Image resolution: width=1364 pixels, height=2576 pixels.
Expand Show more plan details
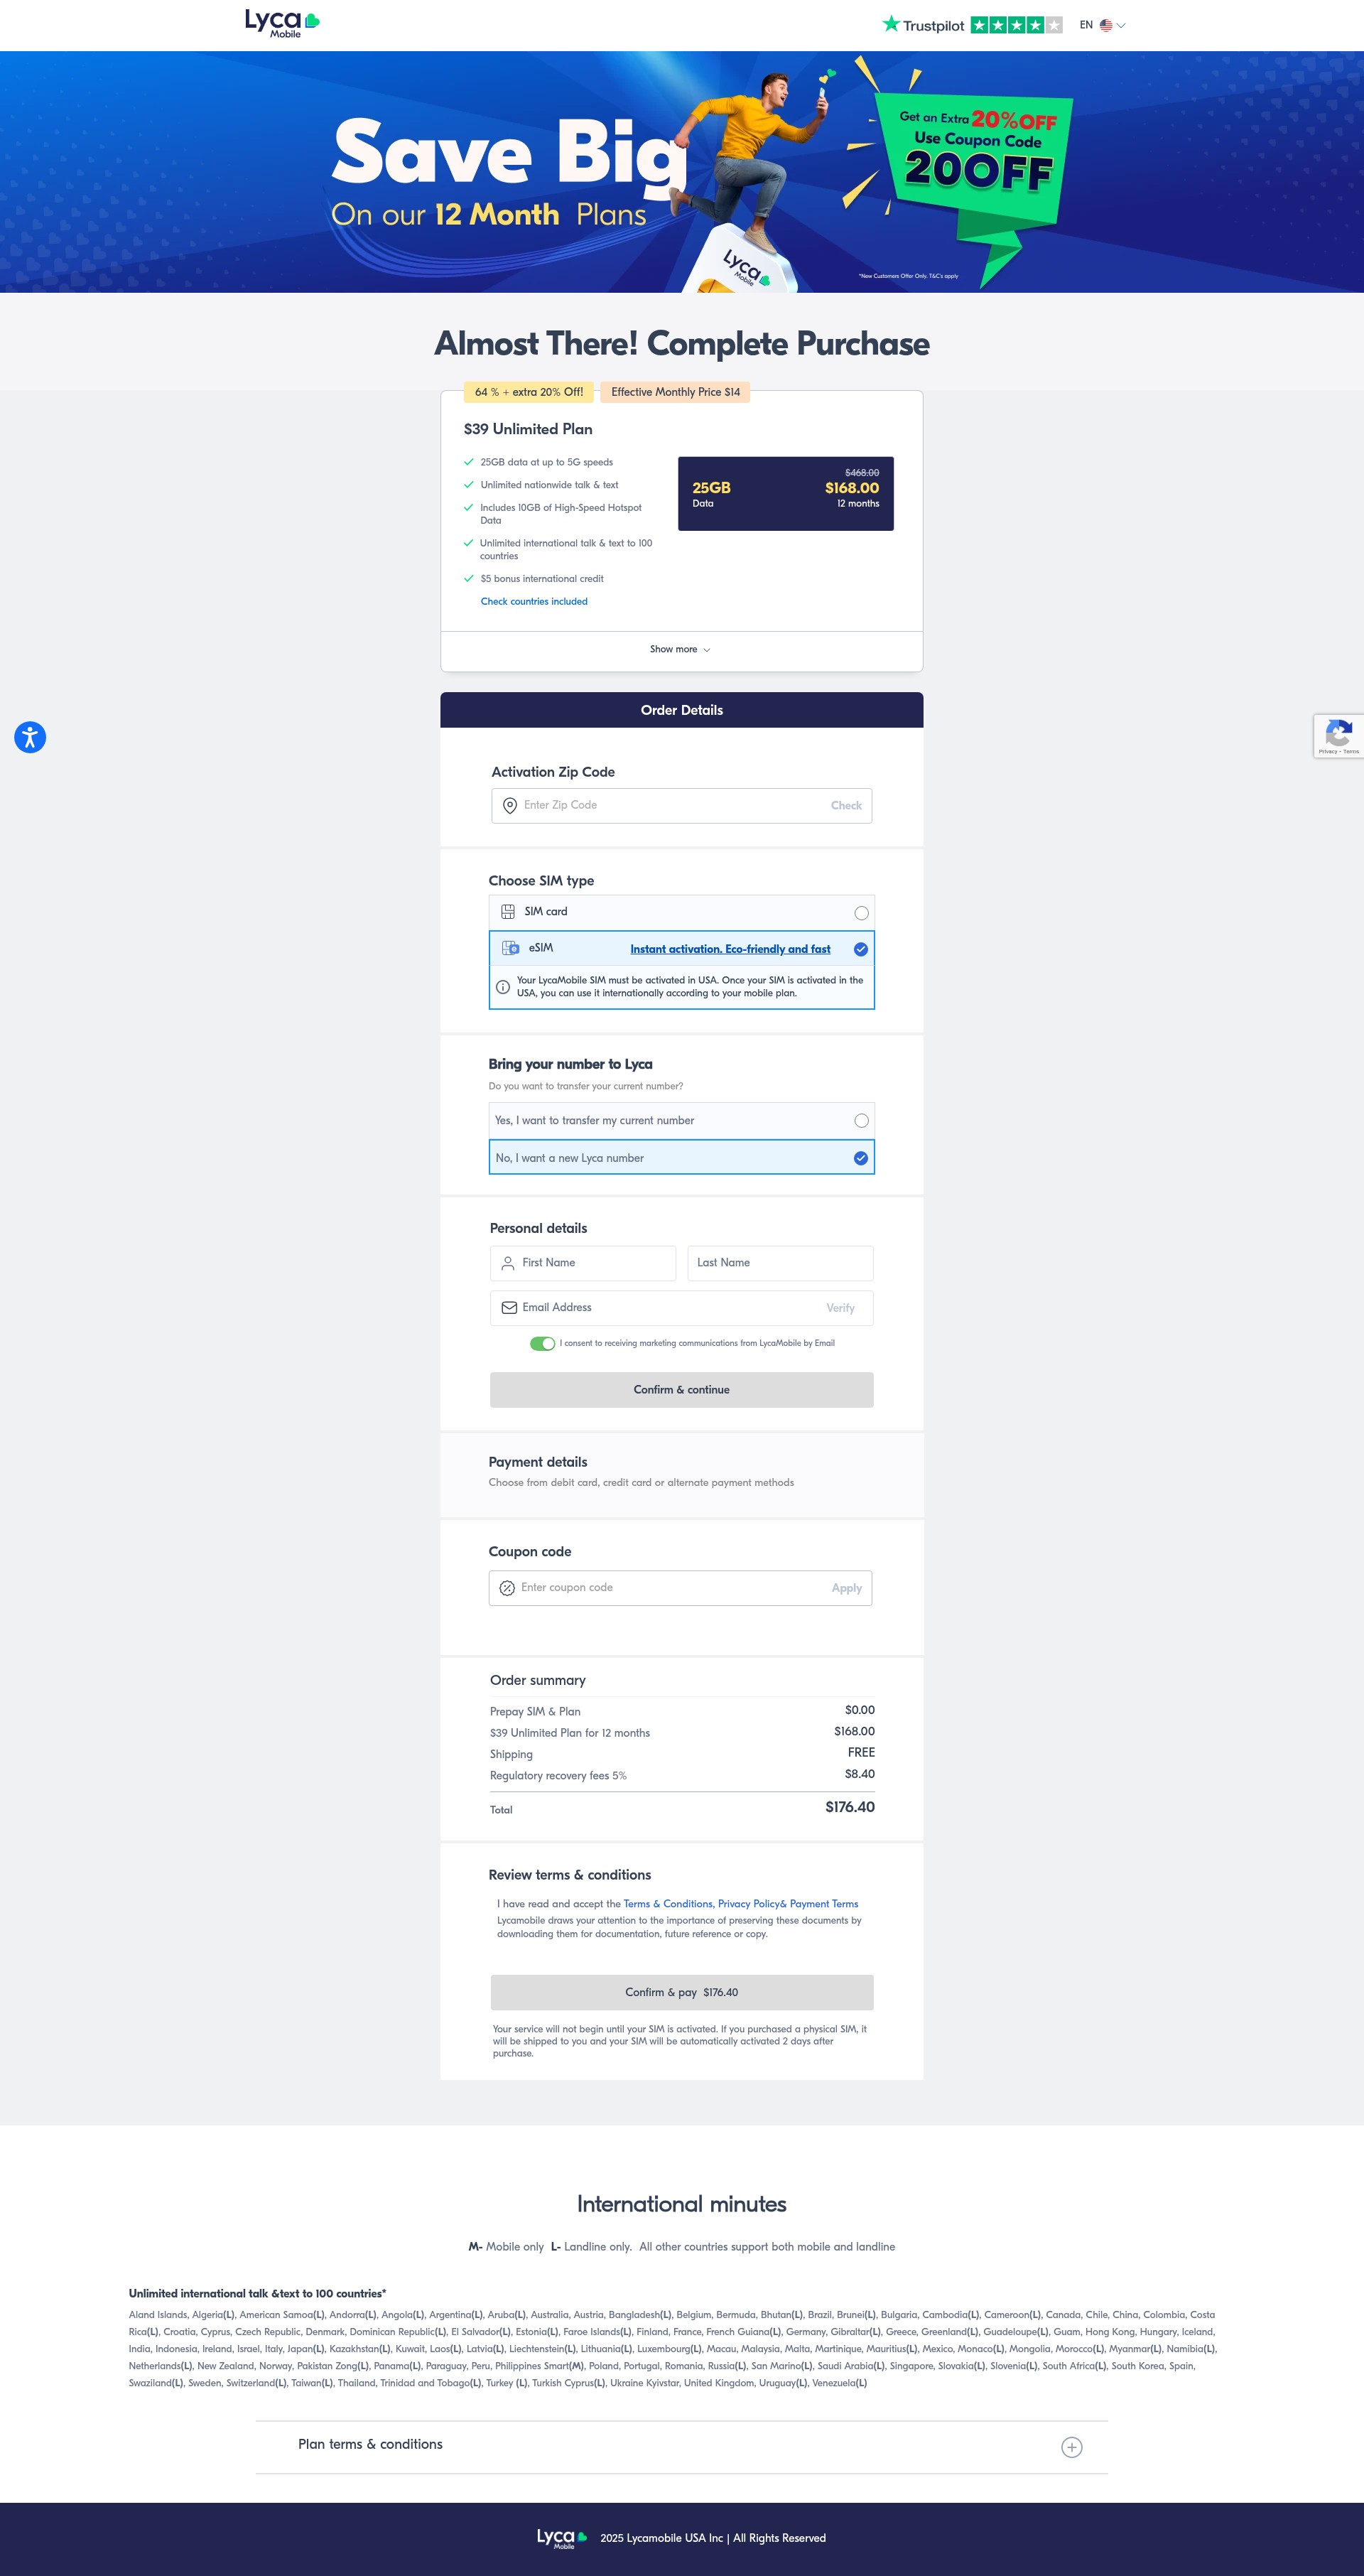click(x=681, y=650)
